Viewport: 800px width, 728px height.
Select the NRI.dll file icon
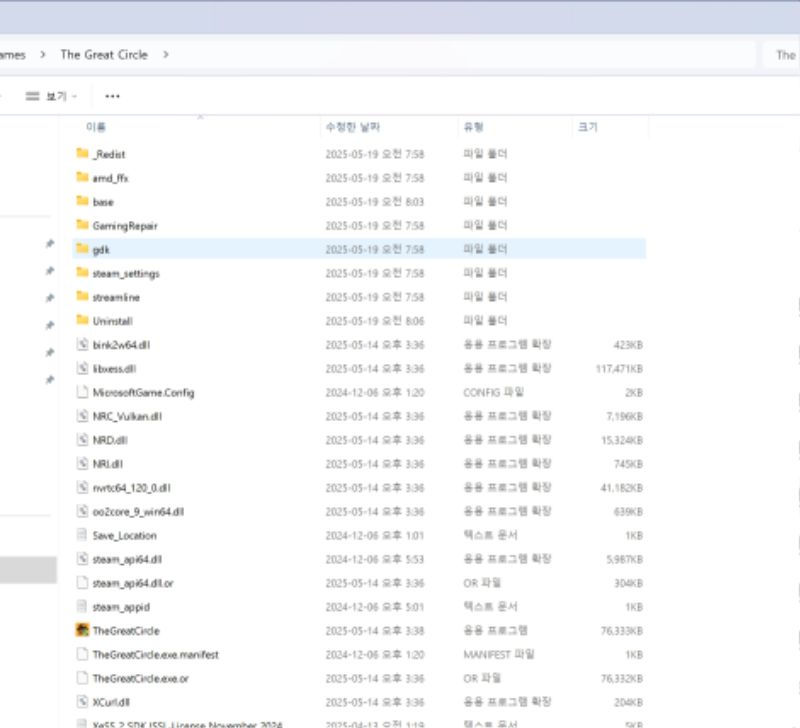82,464
